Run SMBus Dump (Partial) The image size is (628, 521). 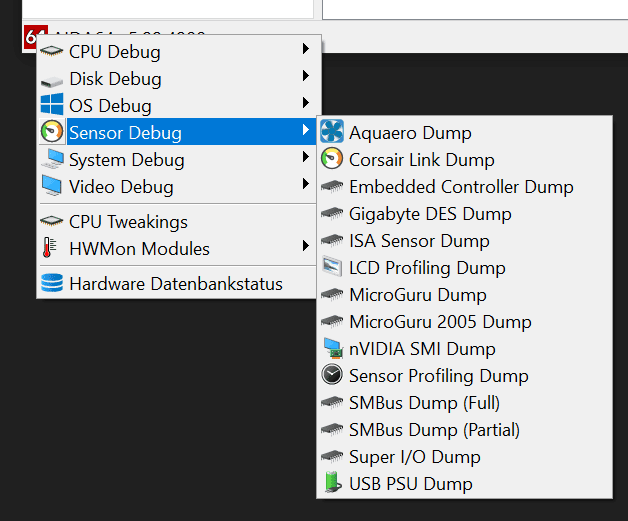(465, 430)
